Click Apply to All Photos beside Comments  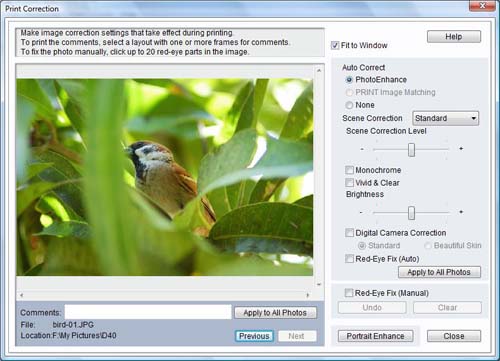coord(275,313)
